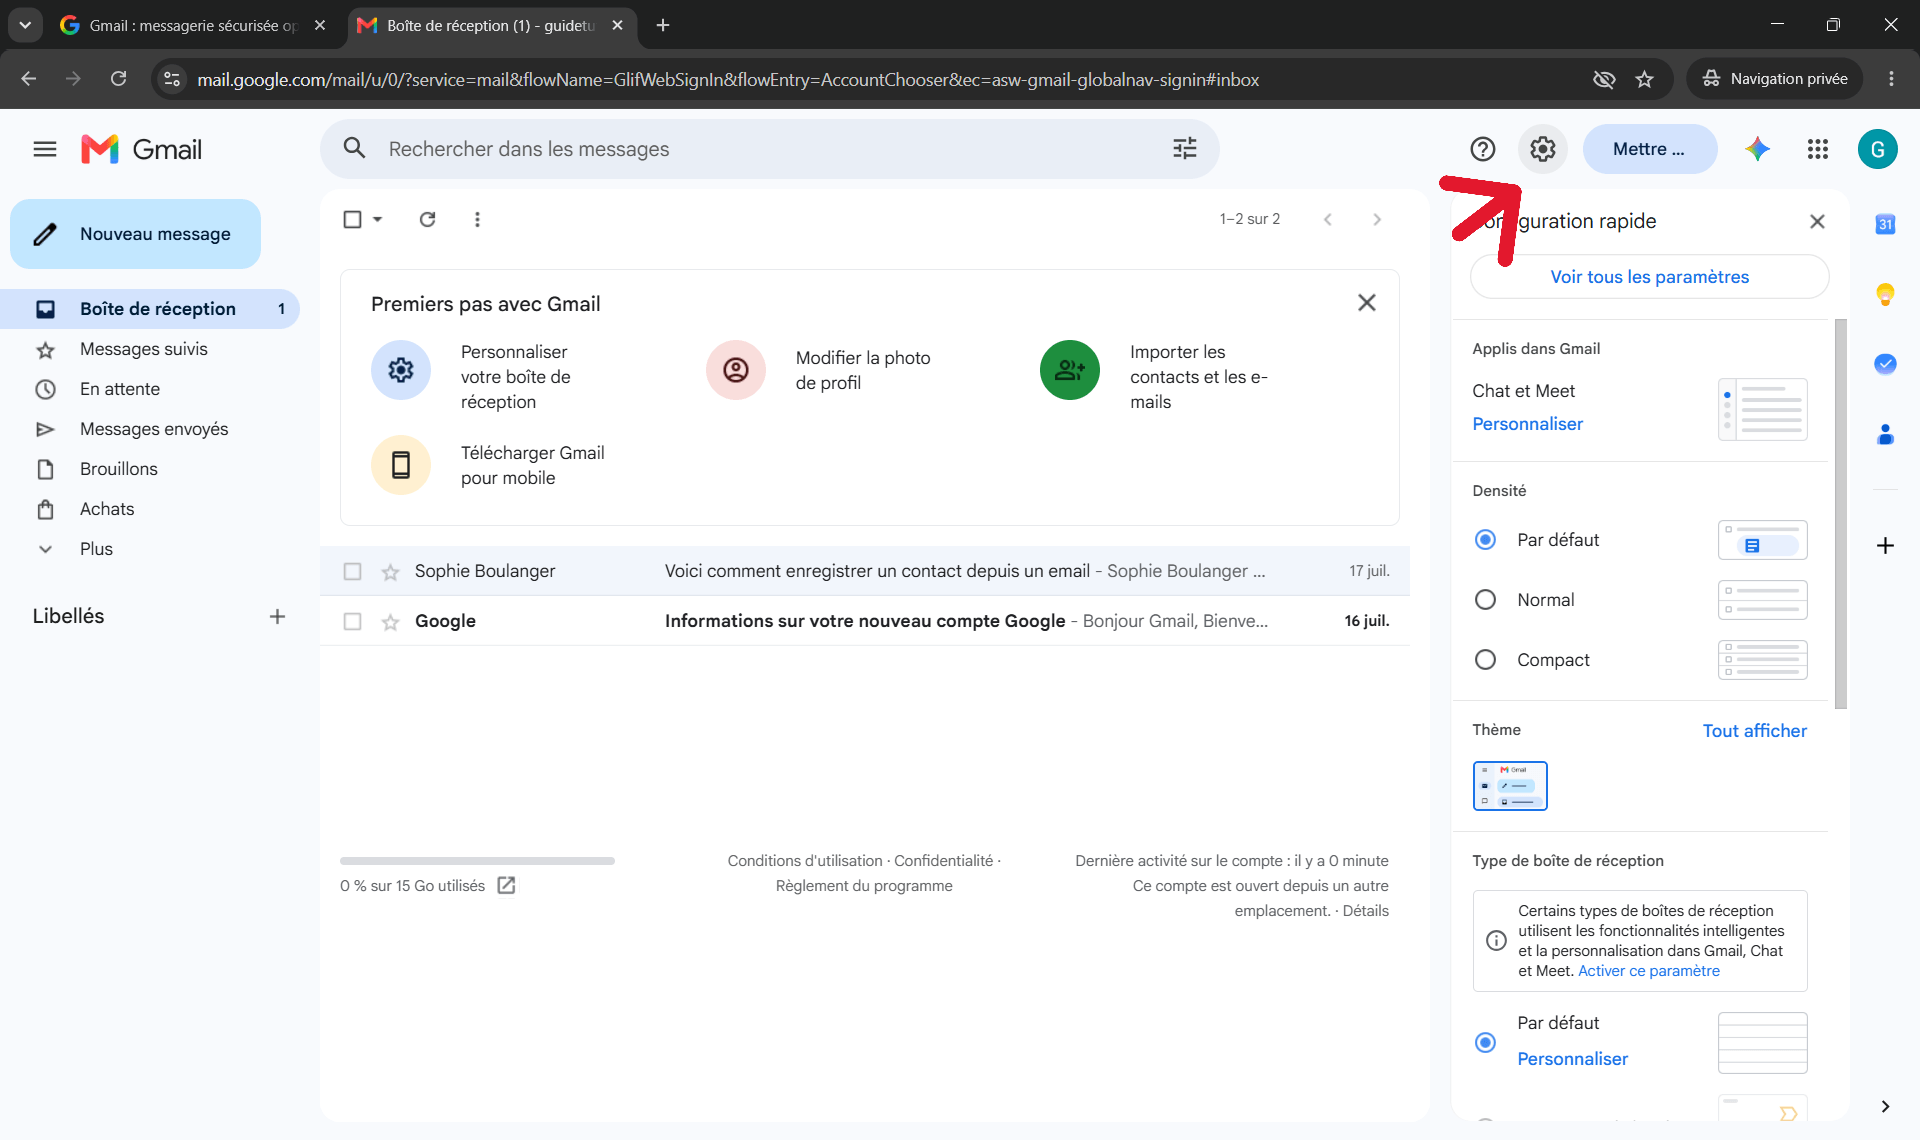Click Mettre à niveau button
This screenshot has height=1140, width=1920.
(x=1649, y=149)
